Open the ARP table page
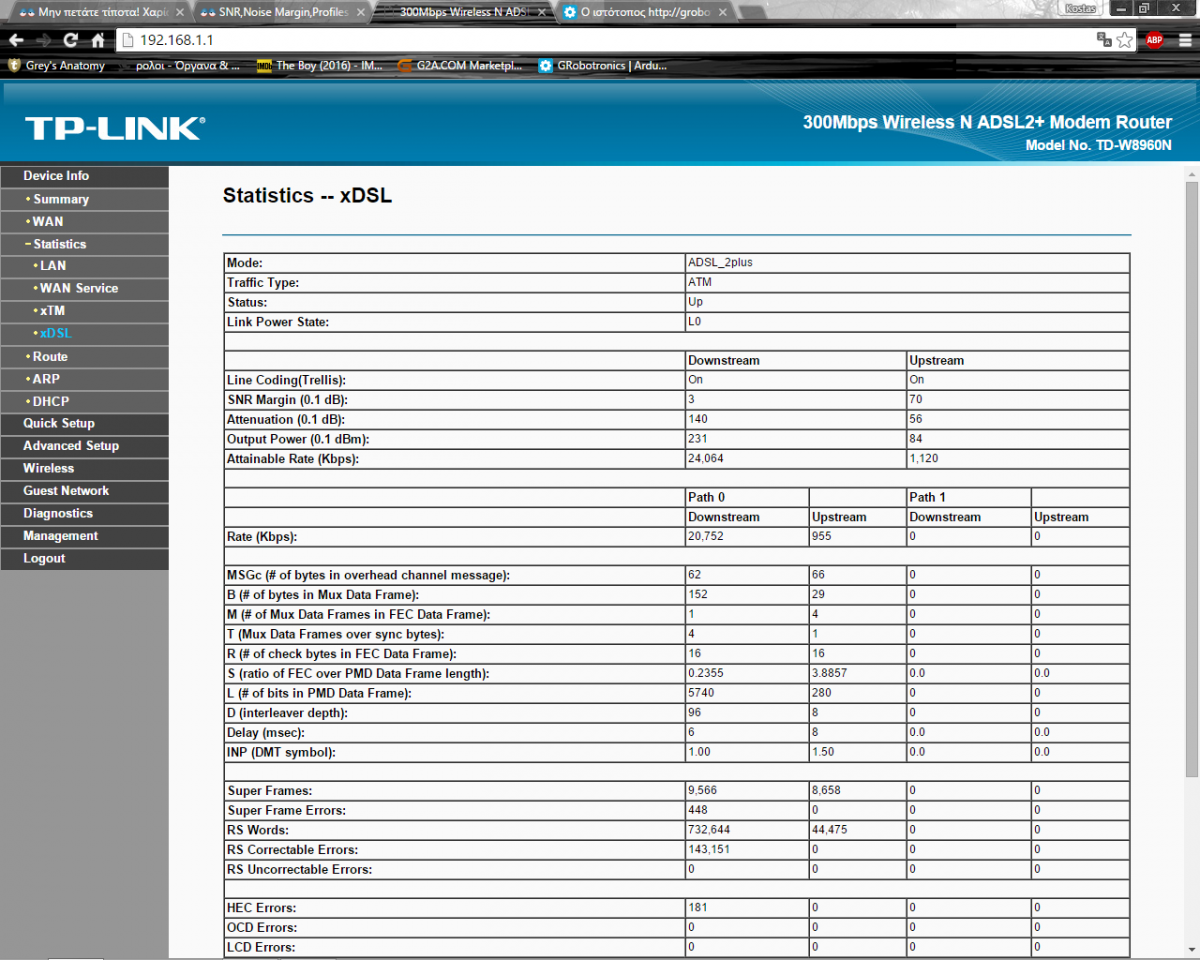1200x960 pixels. 84,379
